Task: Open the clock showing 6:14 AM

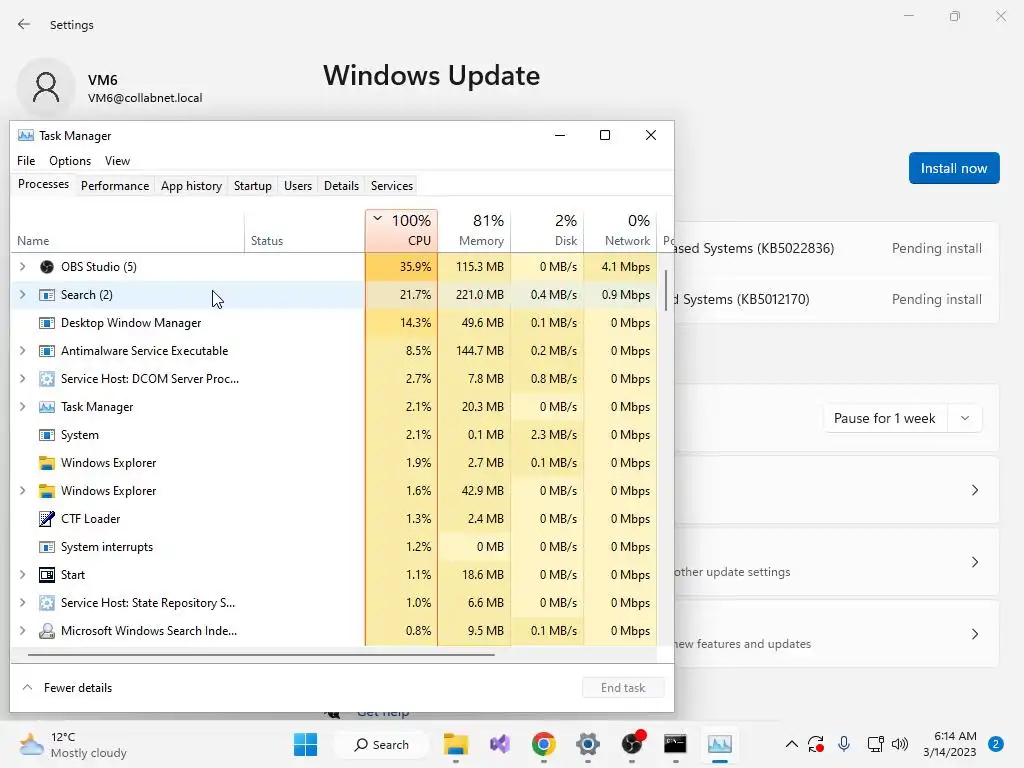Action: (950, 744)
